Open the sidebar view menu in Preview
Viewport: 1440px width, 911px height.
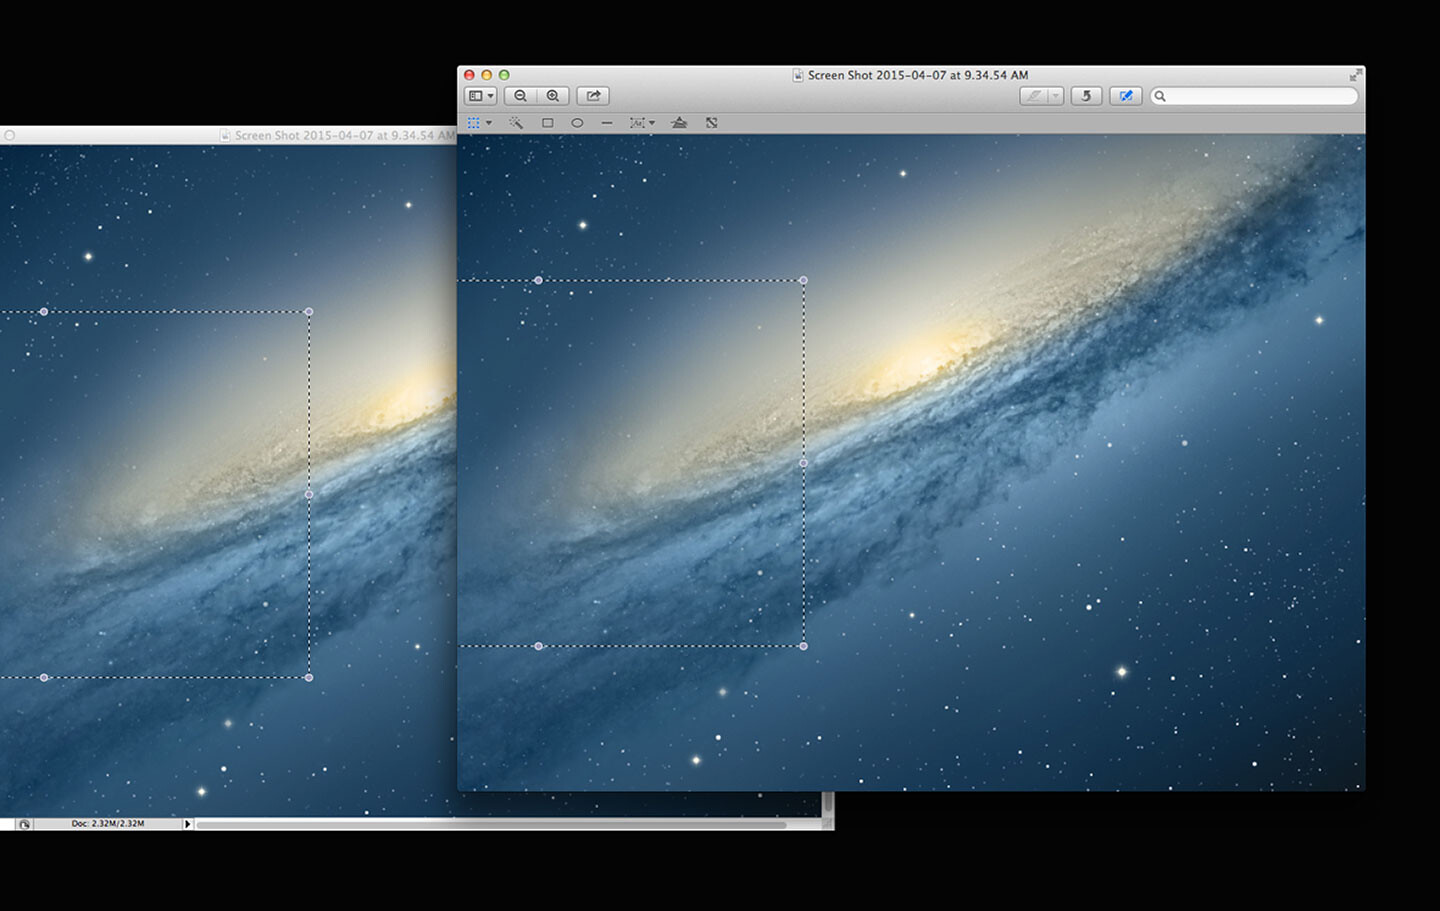pos(481,96)
